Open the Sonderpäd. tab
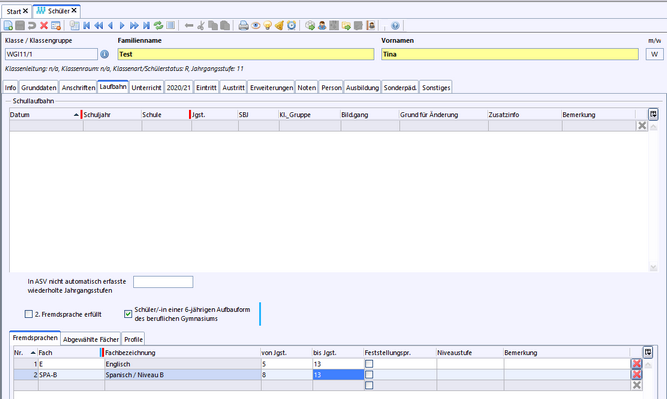Screen dimensions: 667x399 (400, 88)
